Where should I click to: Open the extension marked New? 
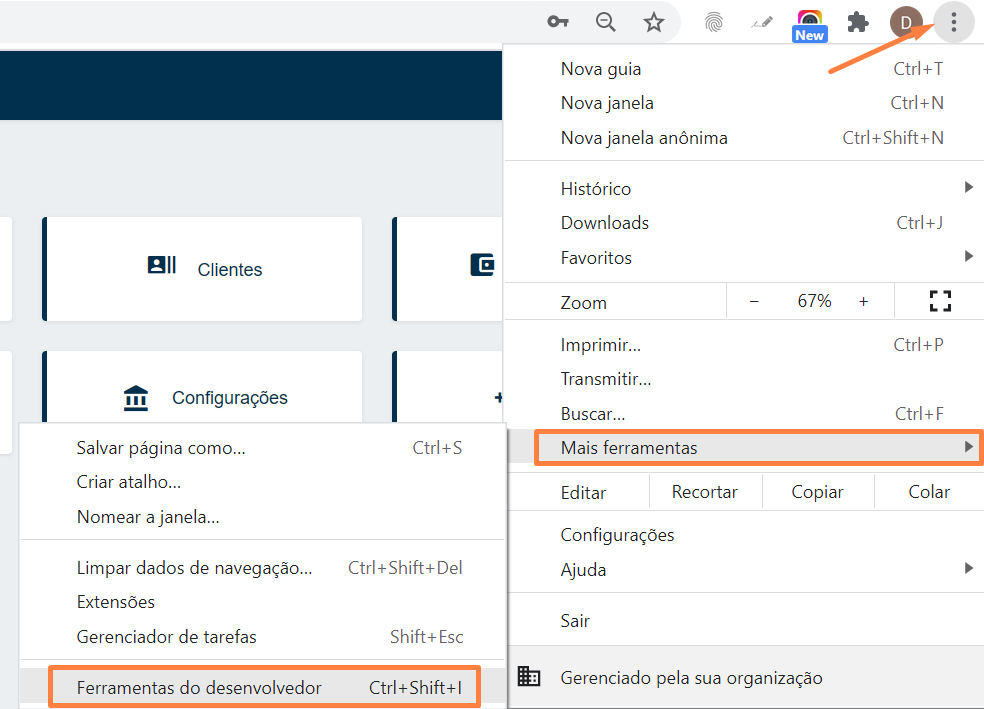click(810, 26)
